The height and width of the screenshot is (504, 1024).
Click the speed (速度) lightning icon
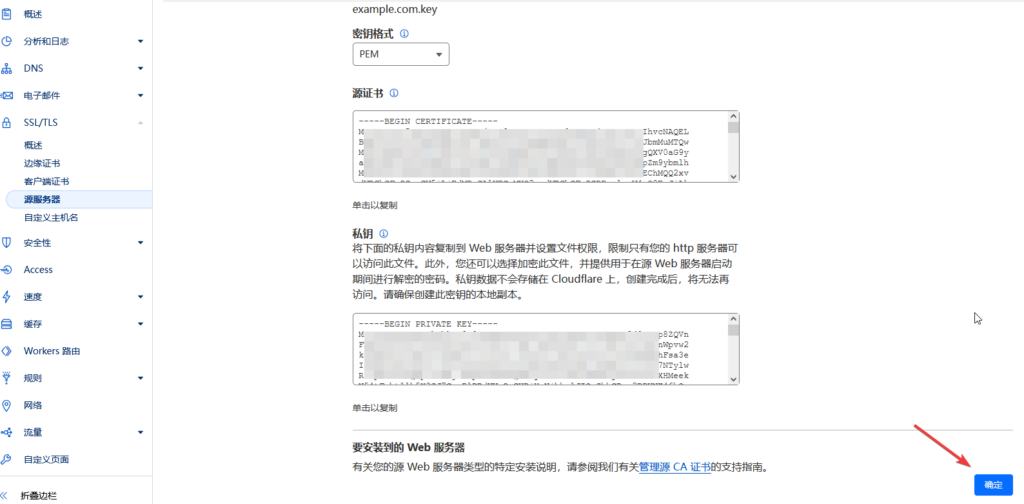click(x=7, y=297)
